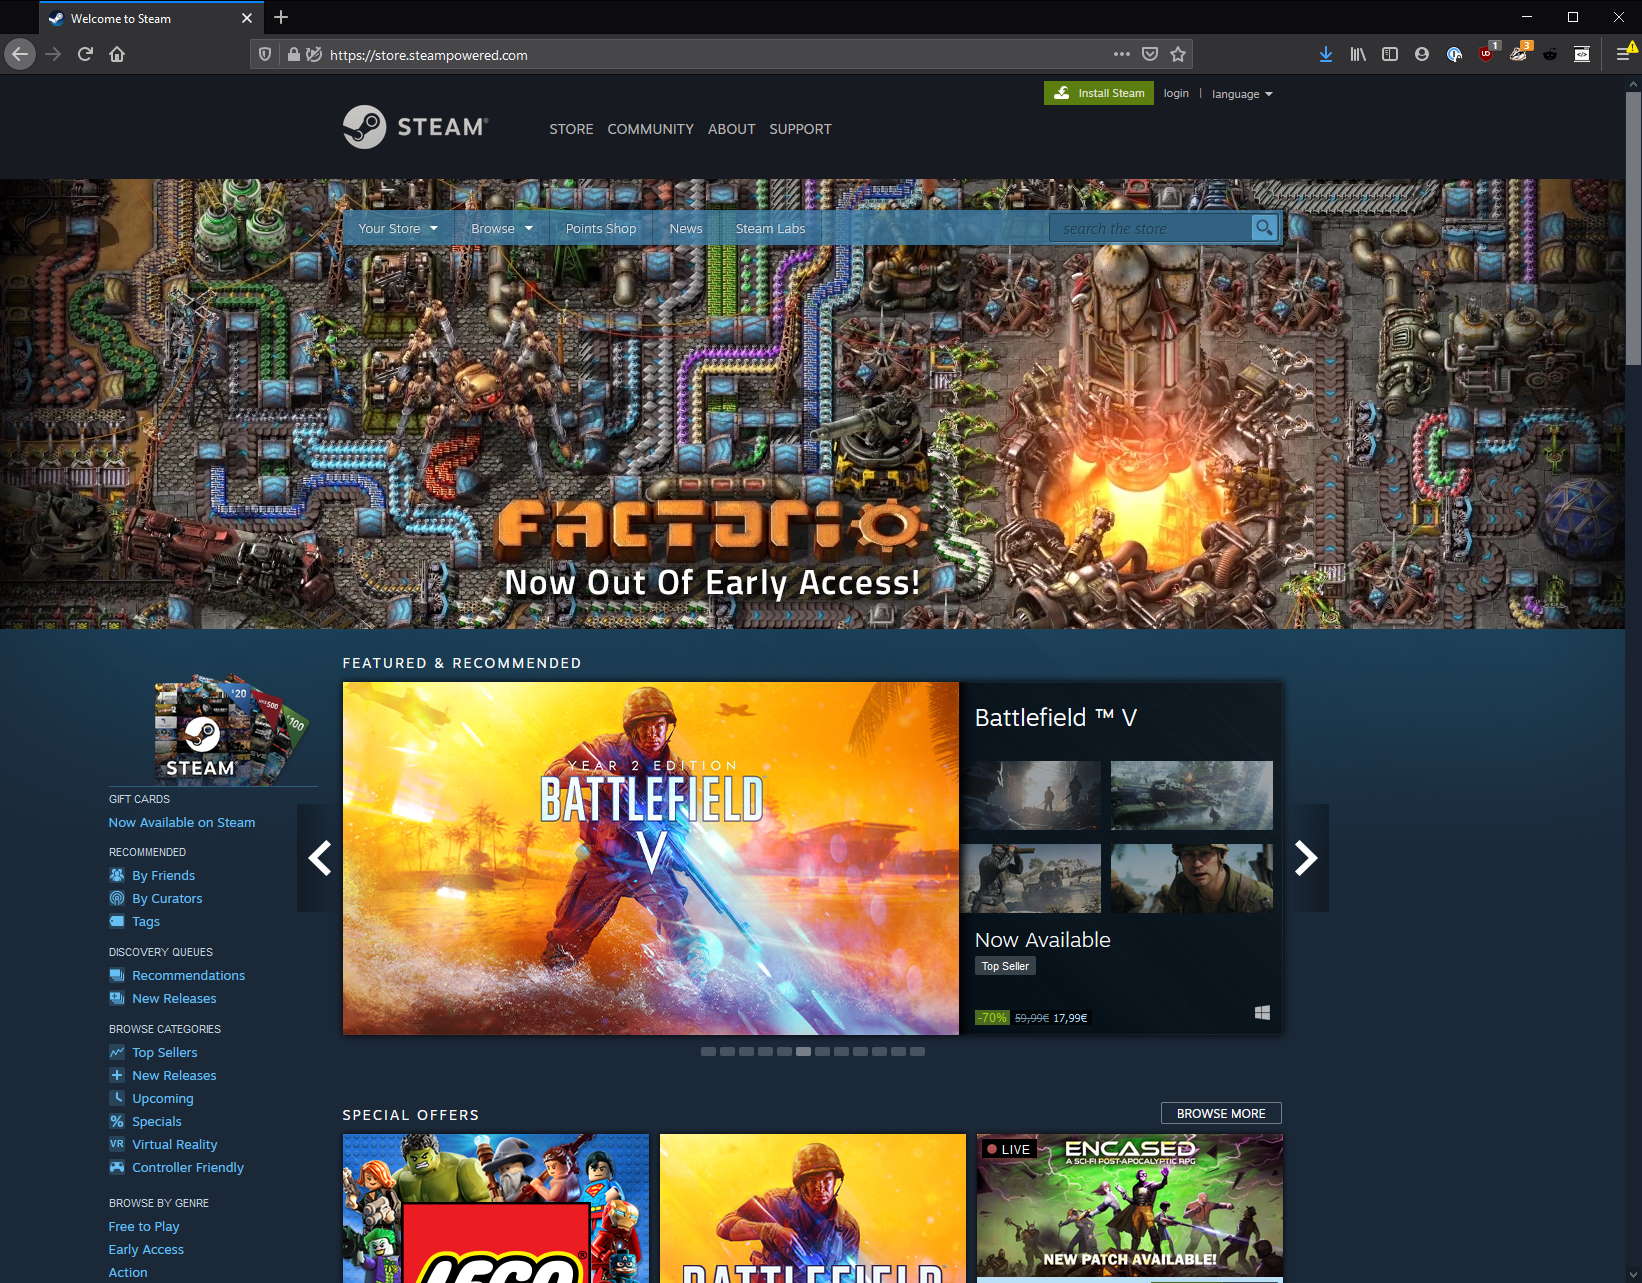Viewport: 1642px width, 1283px height.
Task: Click the store search magnifier icon
Action: point(1264,228)
